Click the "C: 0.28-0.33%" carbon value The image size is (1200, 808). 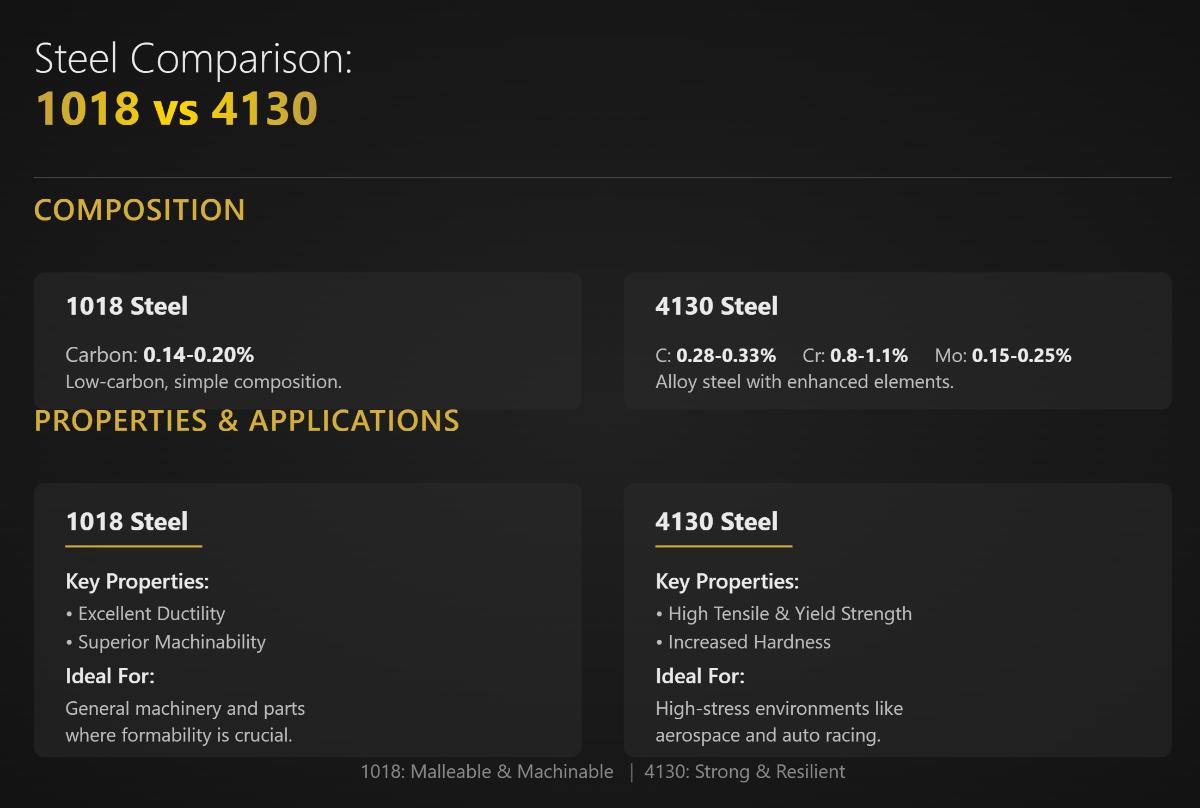715,356
